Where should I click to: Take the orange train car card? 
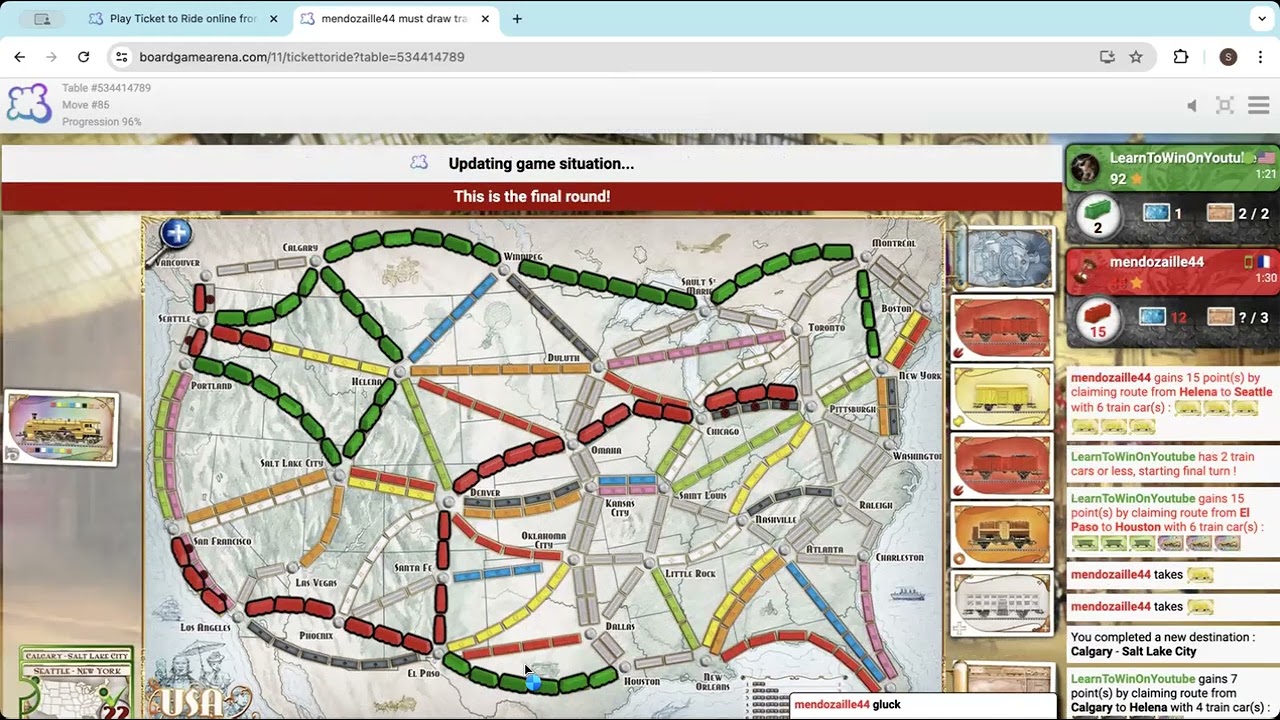click(1002, 535)
